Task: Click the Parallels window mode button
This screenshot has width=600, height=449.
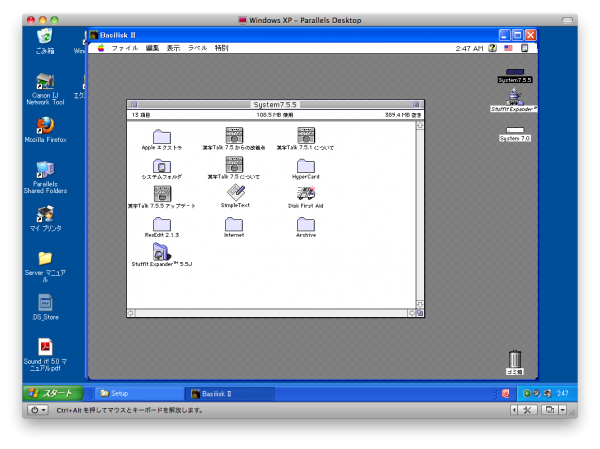Action: 550,410
